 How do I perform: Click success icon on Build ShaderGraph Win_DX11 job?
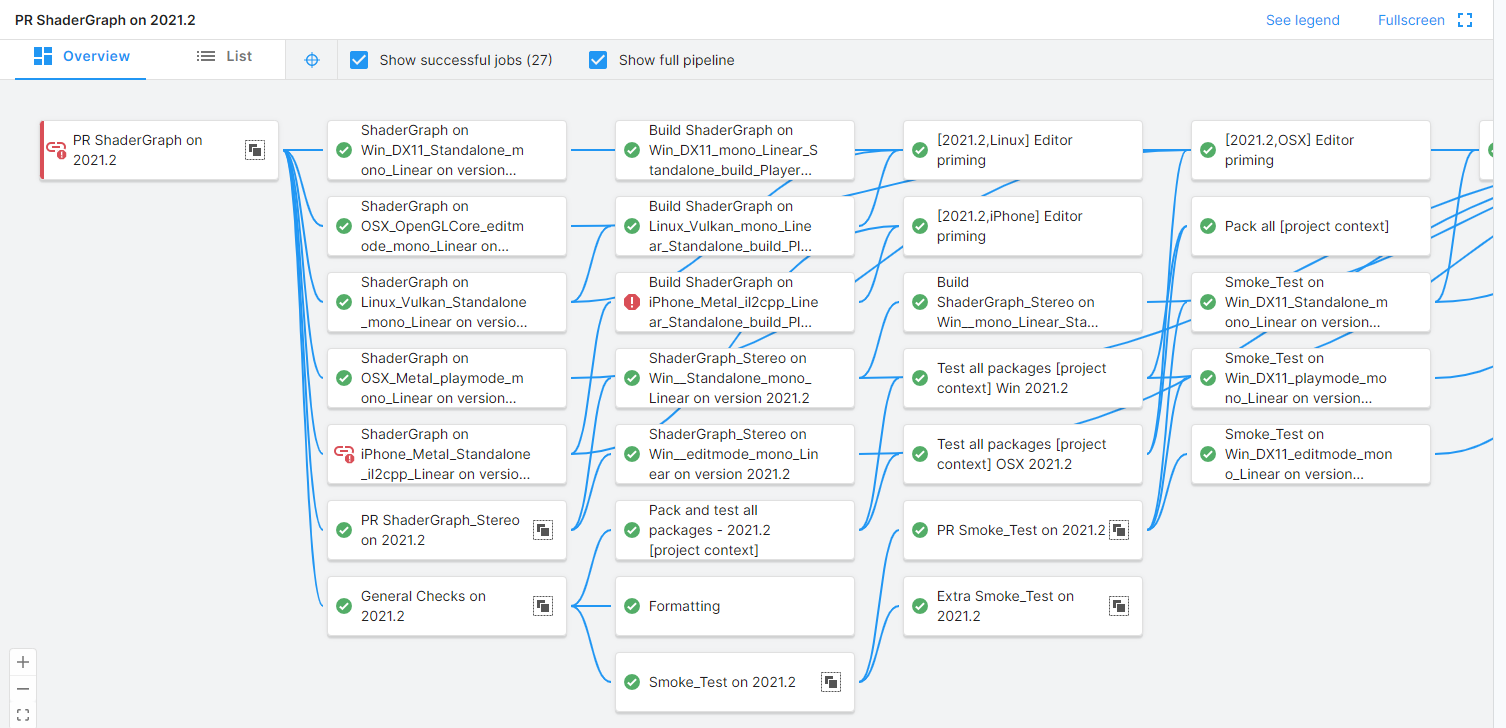coord(632,150)
